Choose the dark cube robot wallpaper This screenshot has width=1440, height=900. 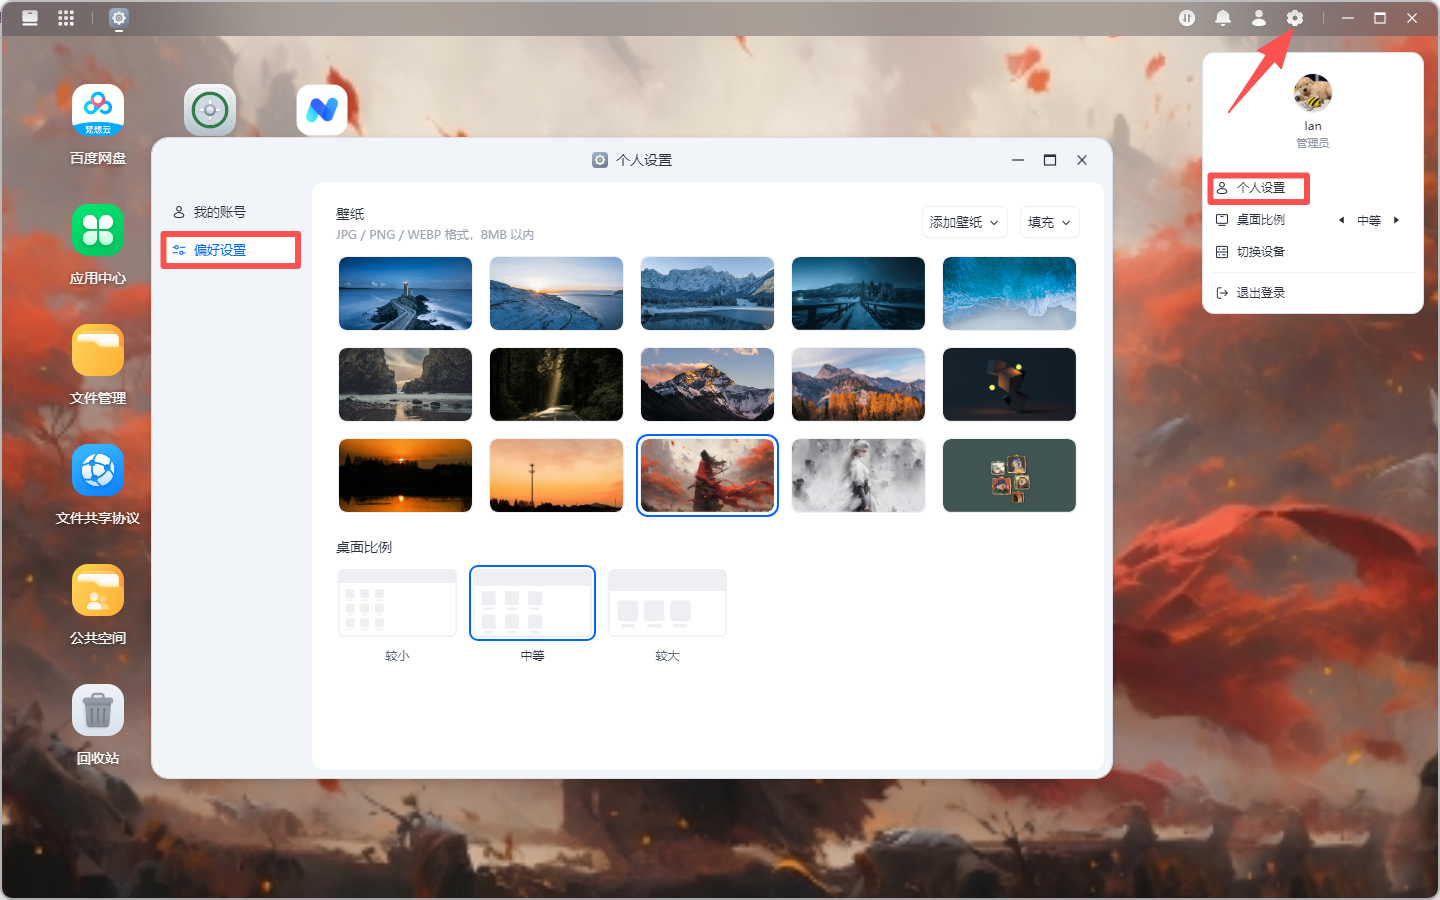click(x=1009, y=384)
